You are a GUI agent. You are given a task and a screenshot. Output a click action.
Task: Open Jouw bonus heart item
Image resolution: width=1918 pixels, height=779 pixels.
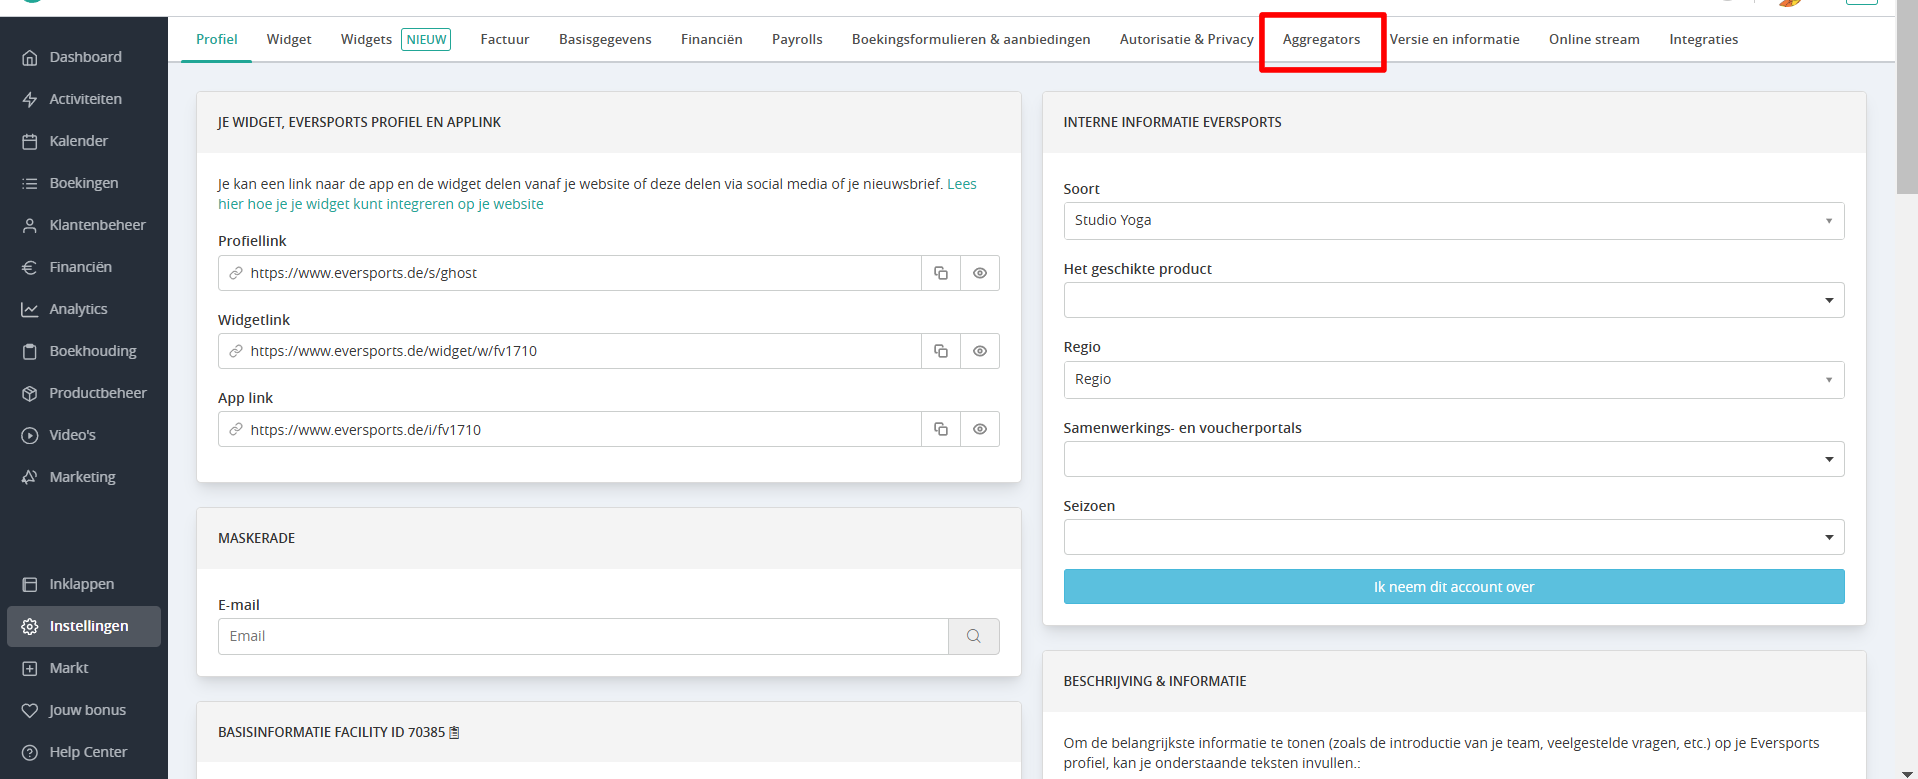tap(84, 710)
